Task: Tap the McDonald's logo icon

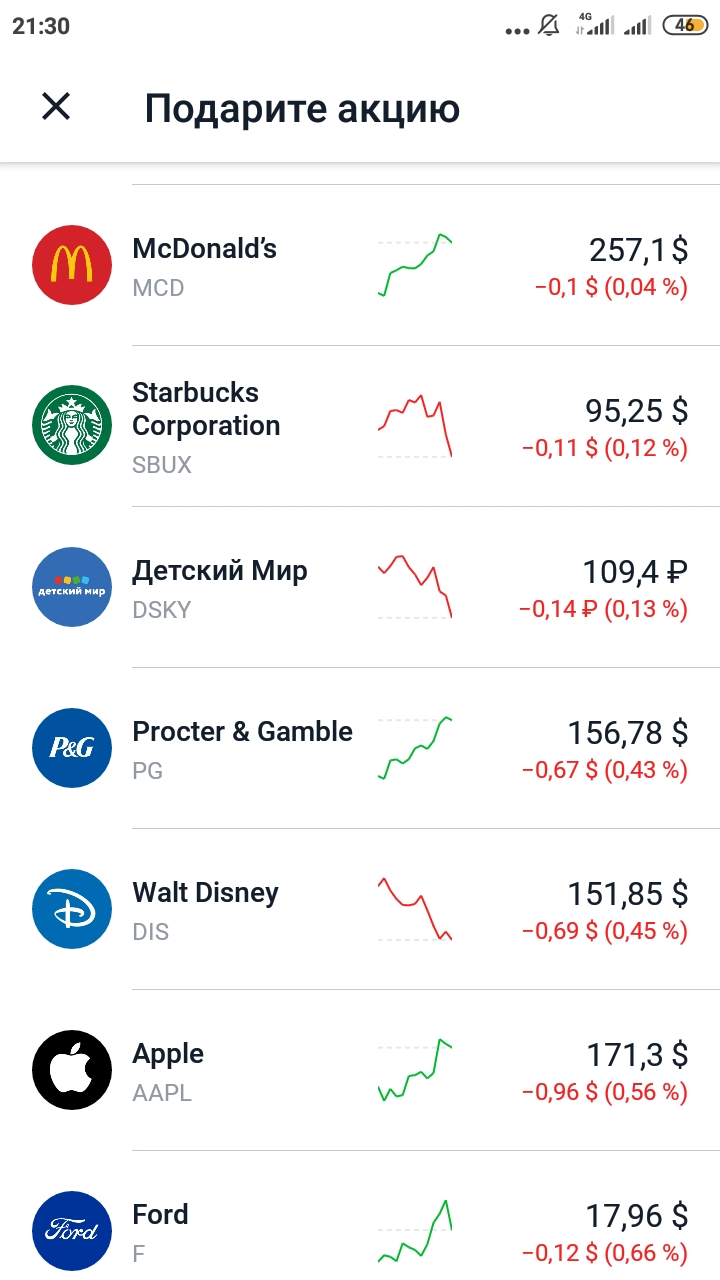Action: click(72, 265)
